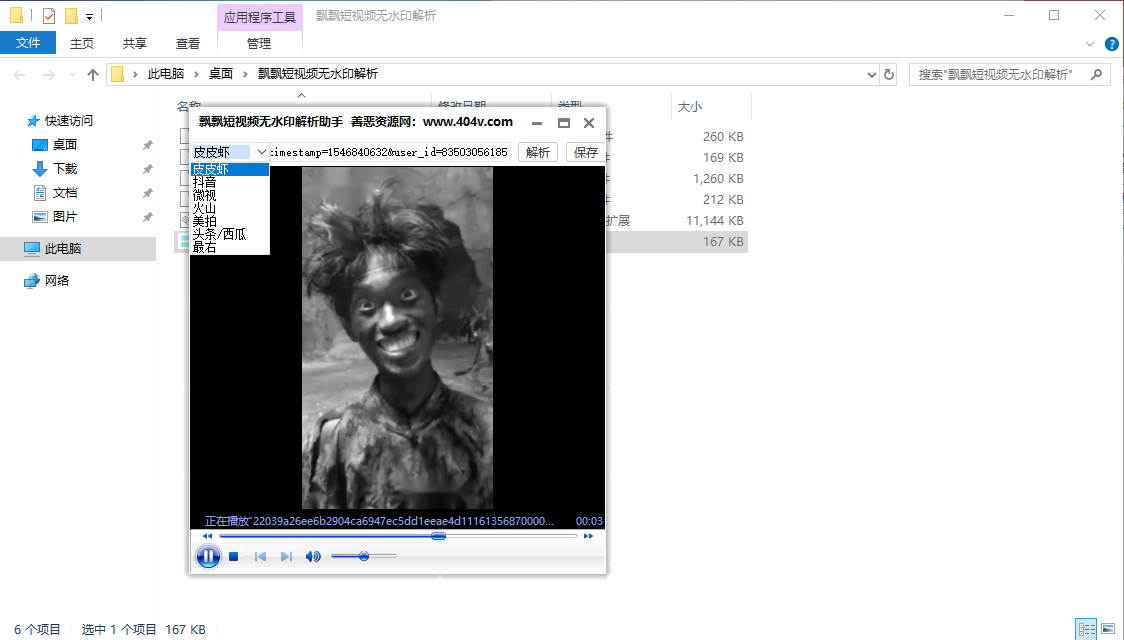Pick 最右 from the platform list
Screen dimensions: 1124x640
[x=204, y=247]
